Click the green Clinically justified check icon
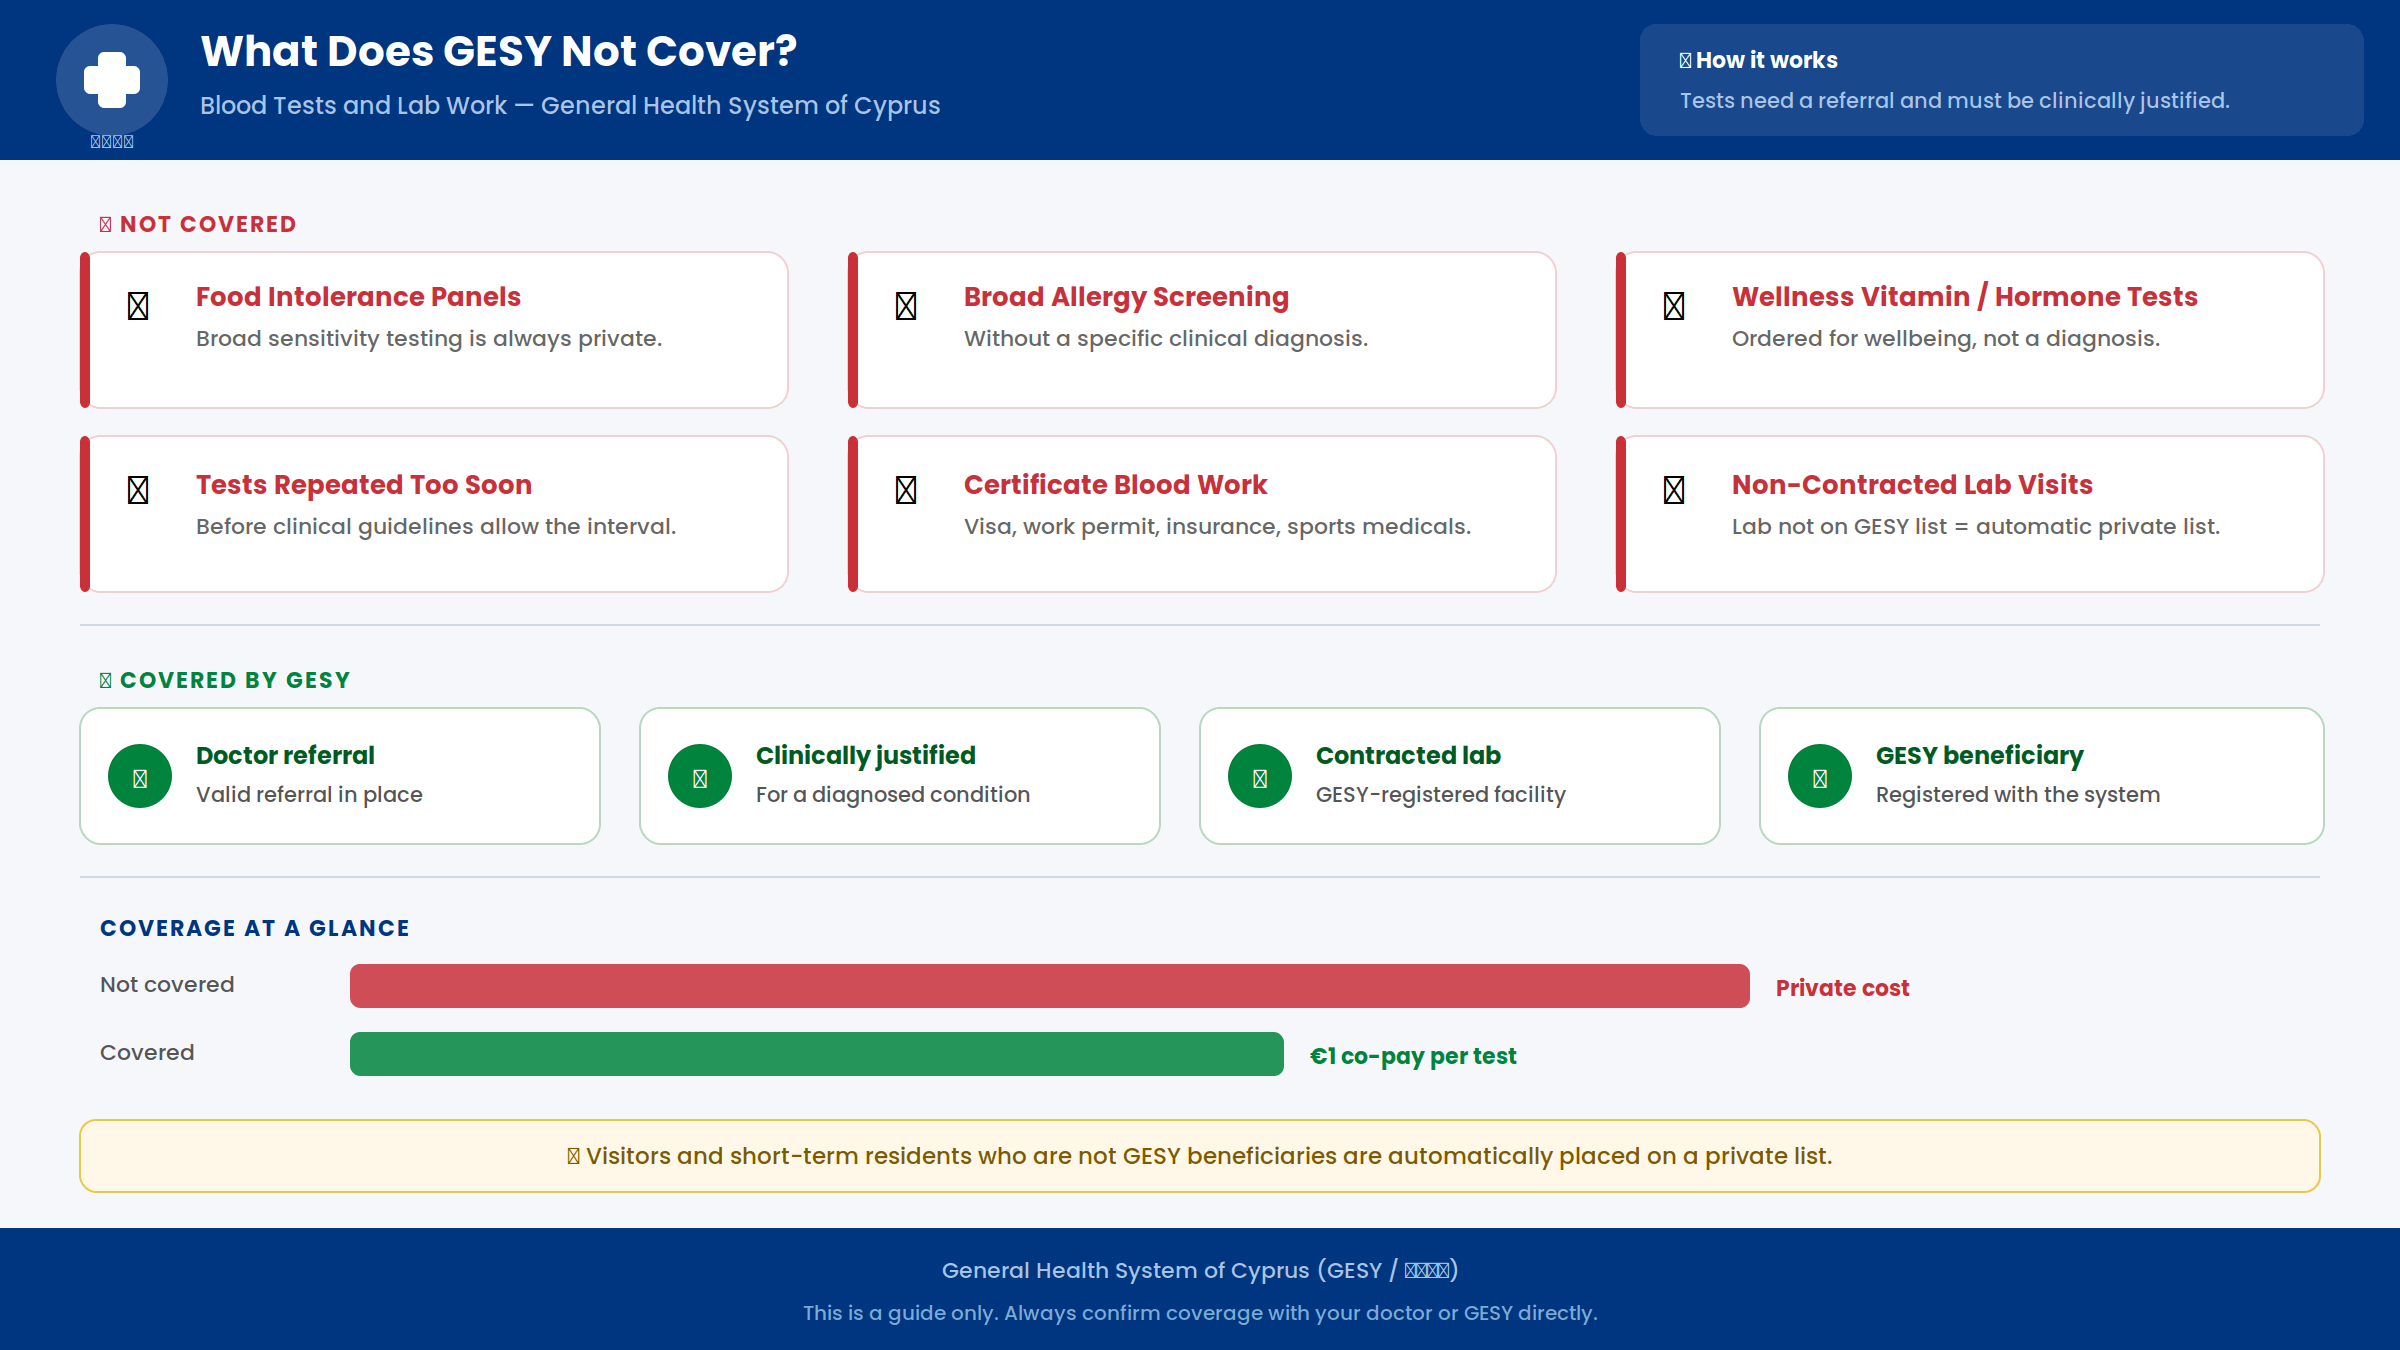Viewport: 2400px width, 1350px height. click(x=700, y=776)
